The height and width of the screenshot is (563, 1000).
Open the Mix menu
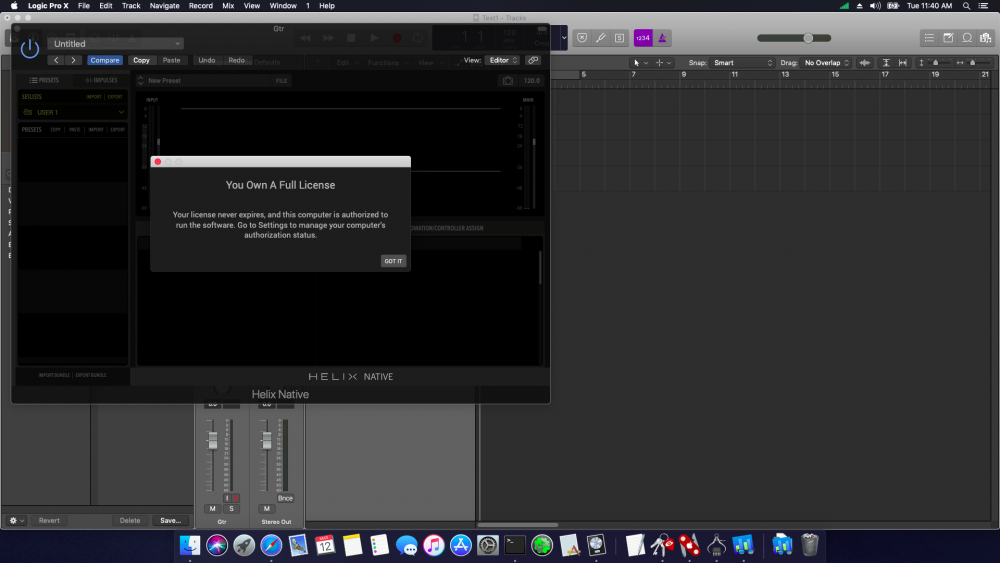(228, 6)
